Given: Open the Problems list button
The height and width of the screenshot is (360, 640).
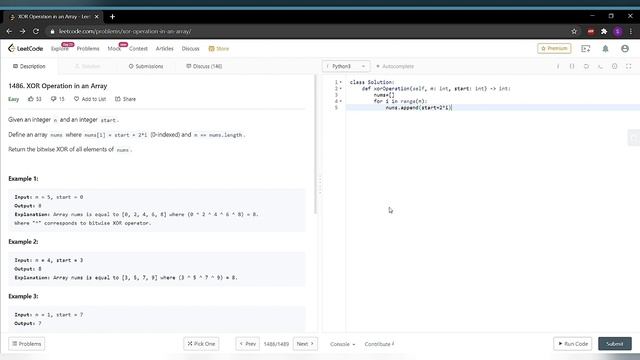Looking at the screenshot, I should click(27, 344).
